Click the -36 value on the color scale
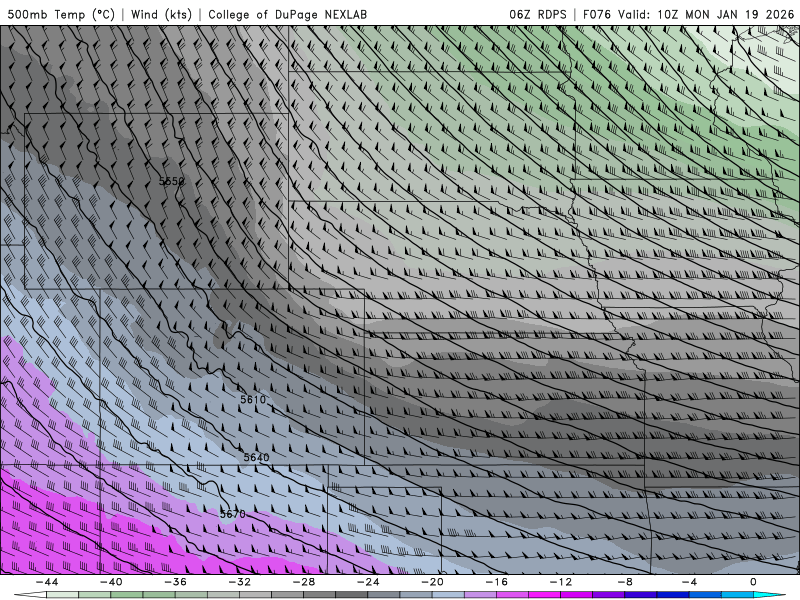 (175, 582)
